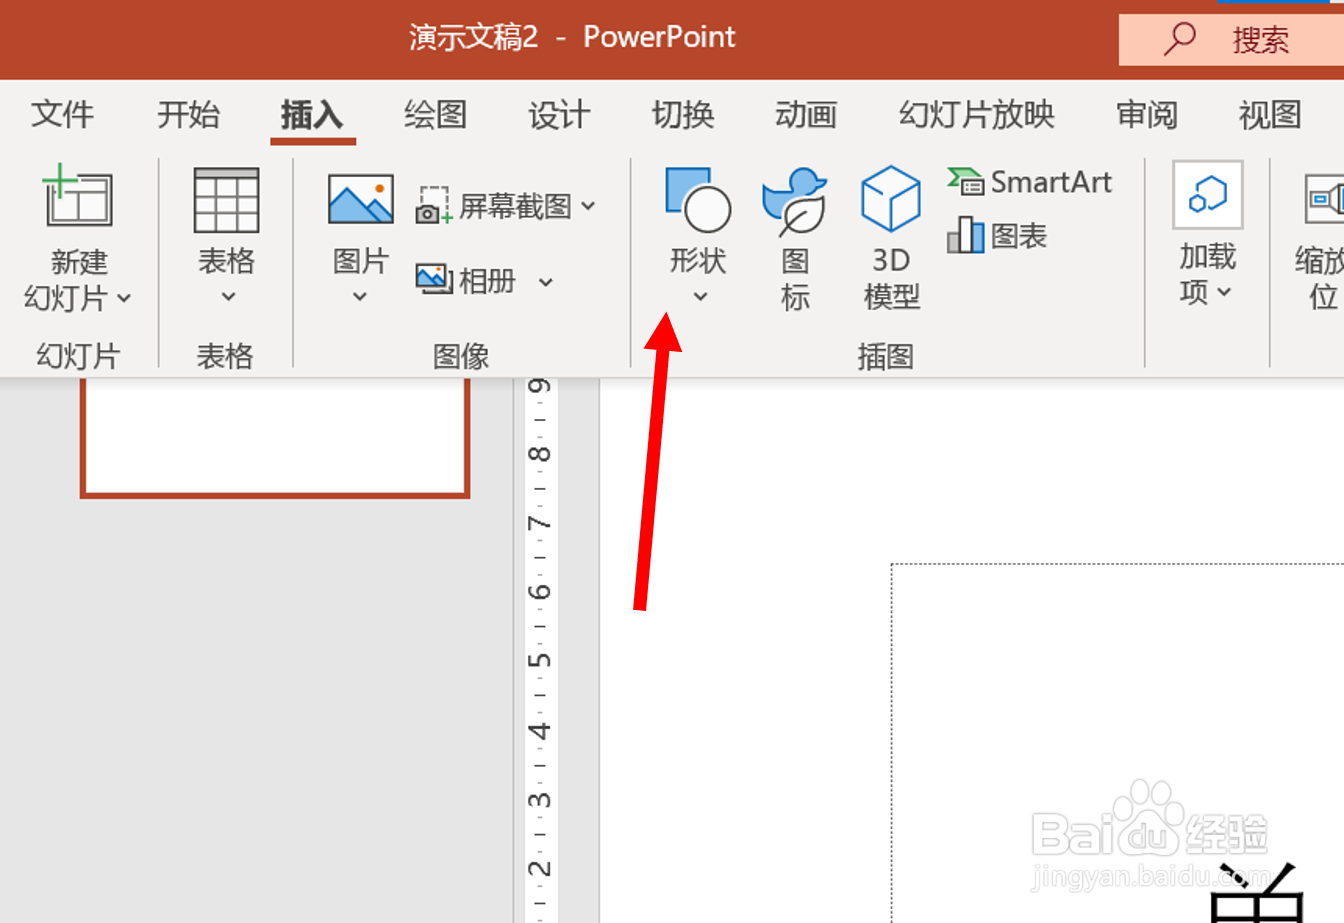
Task: Click the 缩放定位 zoom icon
Action: [x=1324, y=199]
